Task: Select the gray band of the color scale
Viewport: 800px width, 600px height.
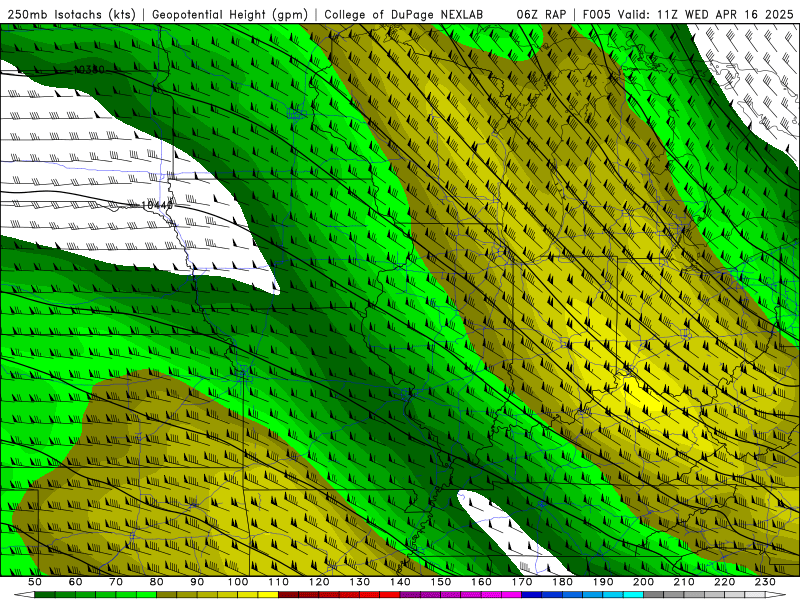Action: pyautogui.click(x=705, y=595)
